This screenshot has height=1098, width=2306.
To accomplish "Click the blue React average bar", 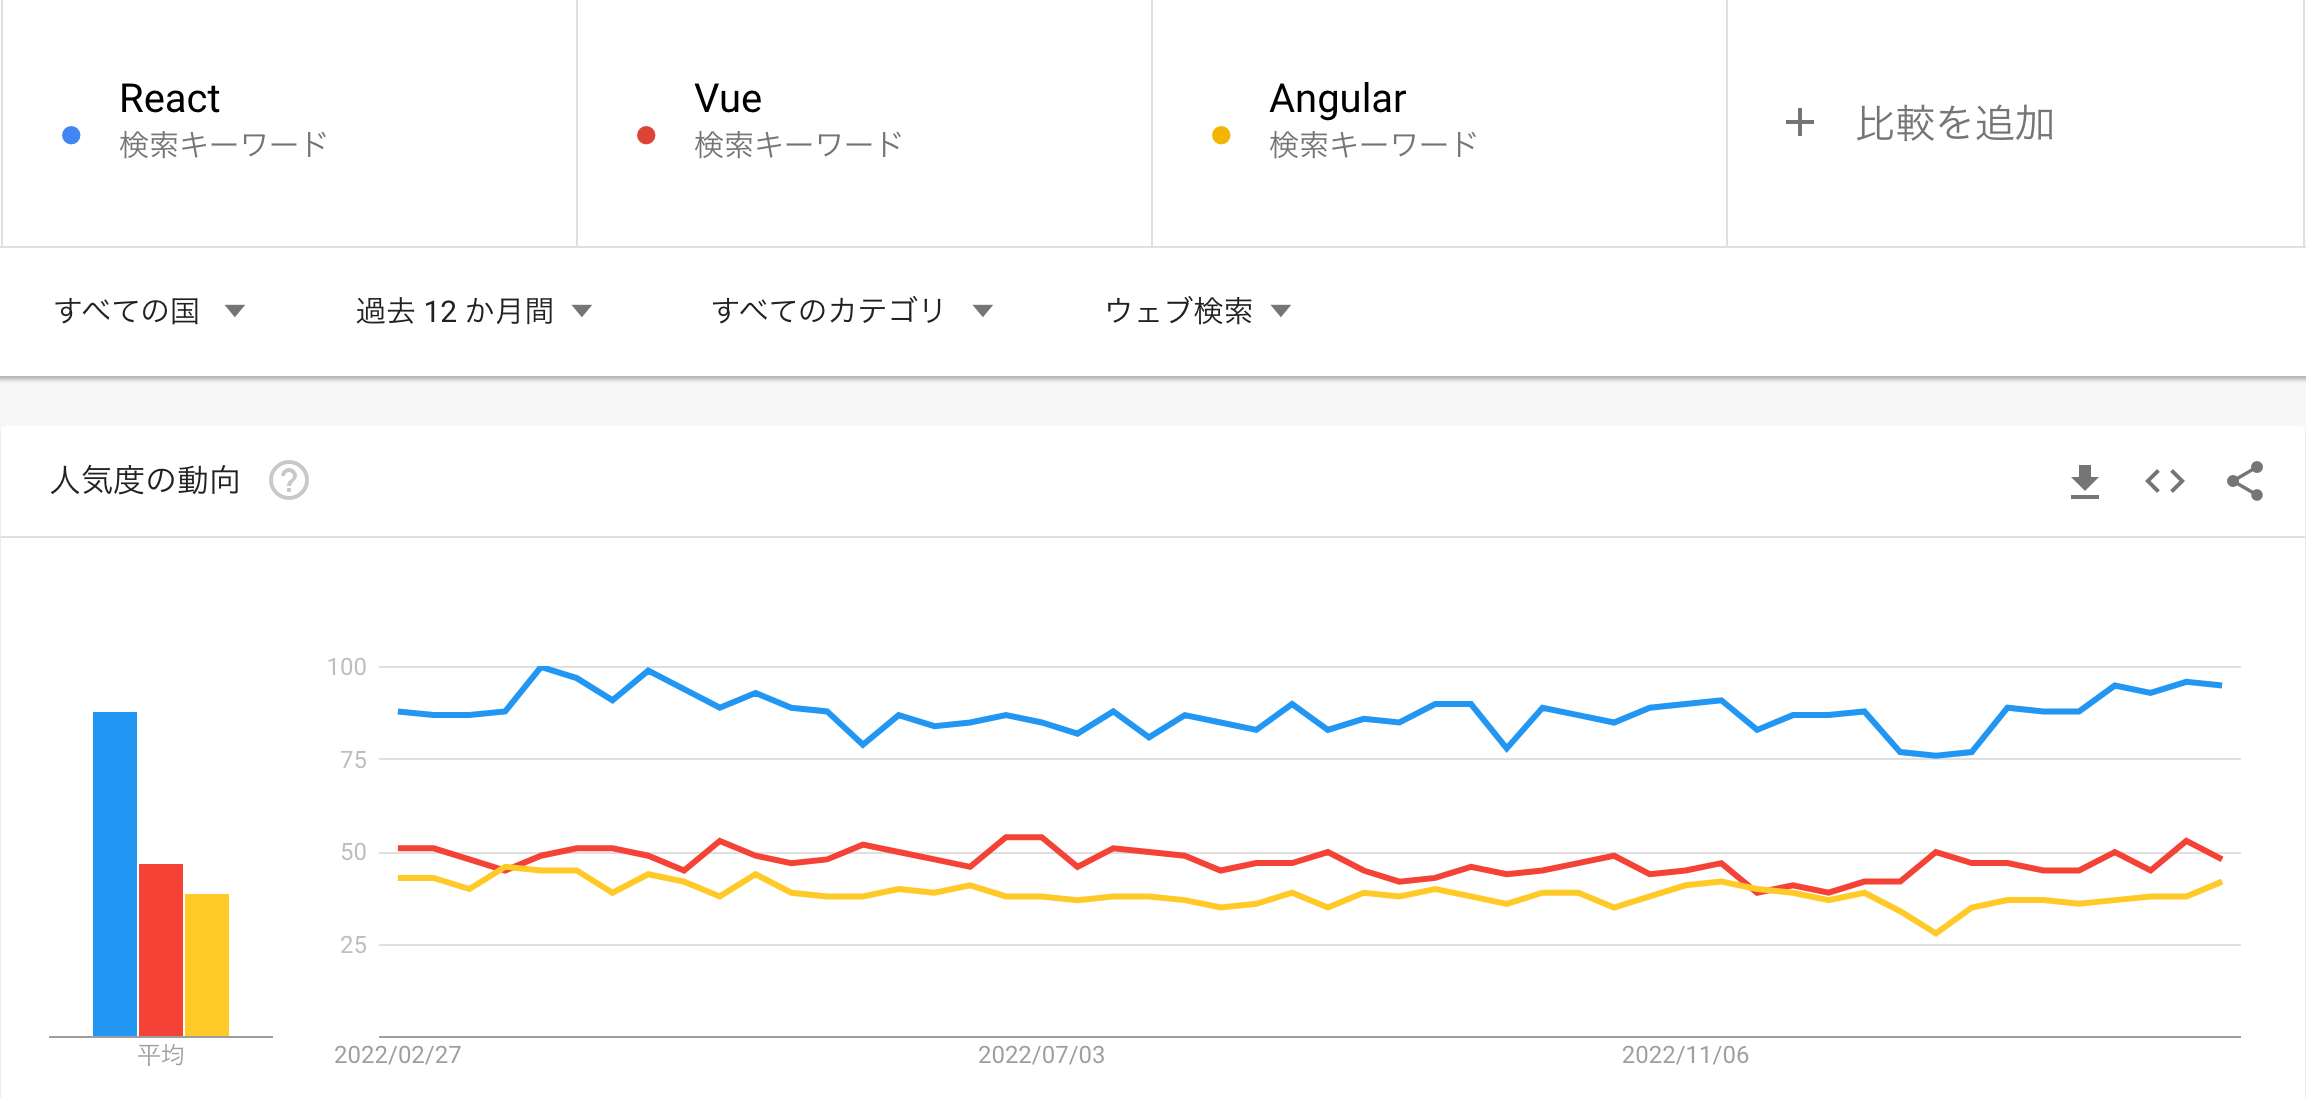I will 115,873.
